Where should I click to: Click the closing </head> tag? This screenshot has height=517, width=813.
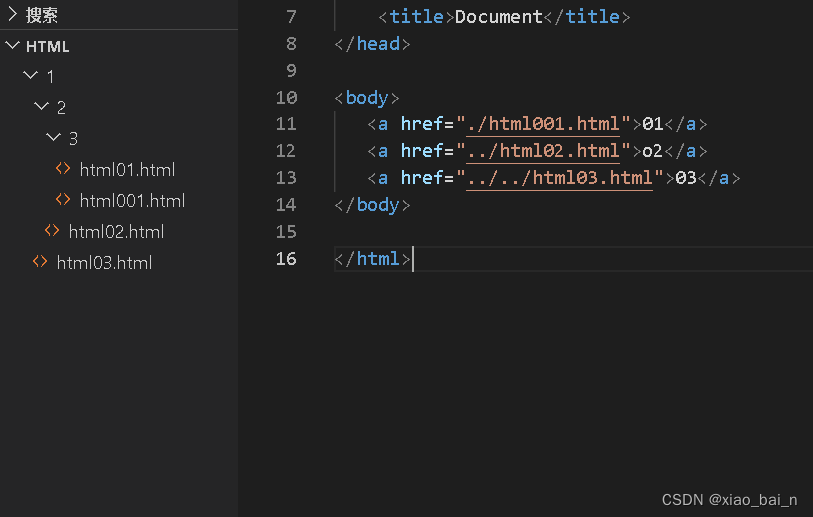click(373, 44)
